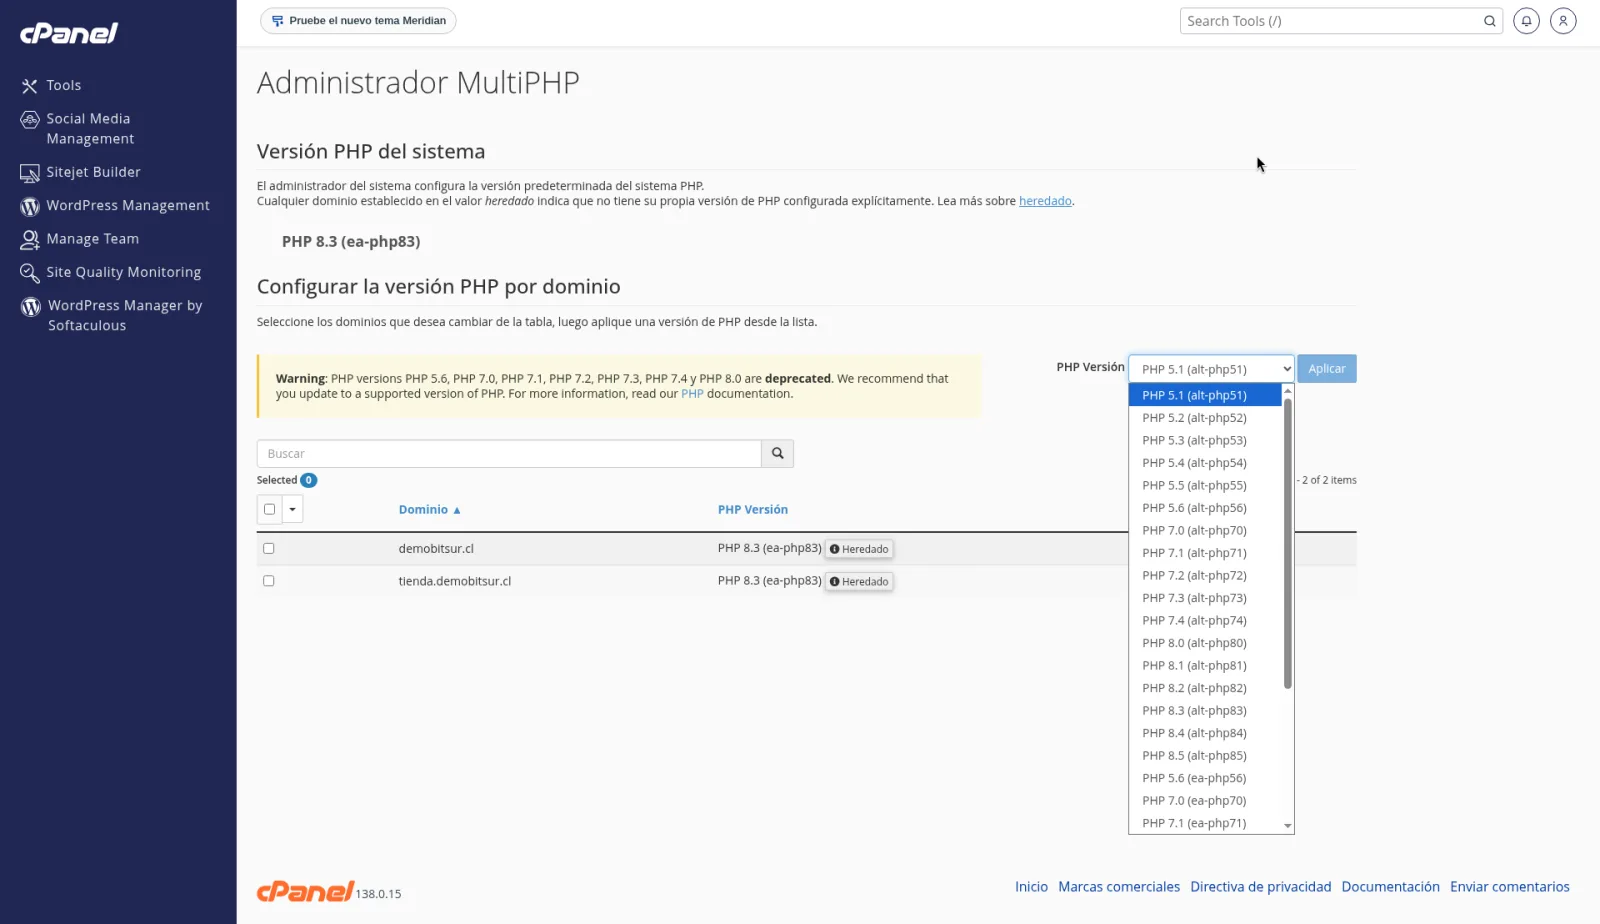The image size is (1600, 924).
Task: Sort by the PHP Versión column header
Action: point(752,510)
